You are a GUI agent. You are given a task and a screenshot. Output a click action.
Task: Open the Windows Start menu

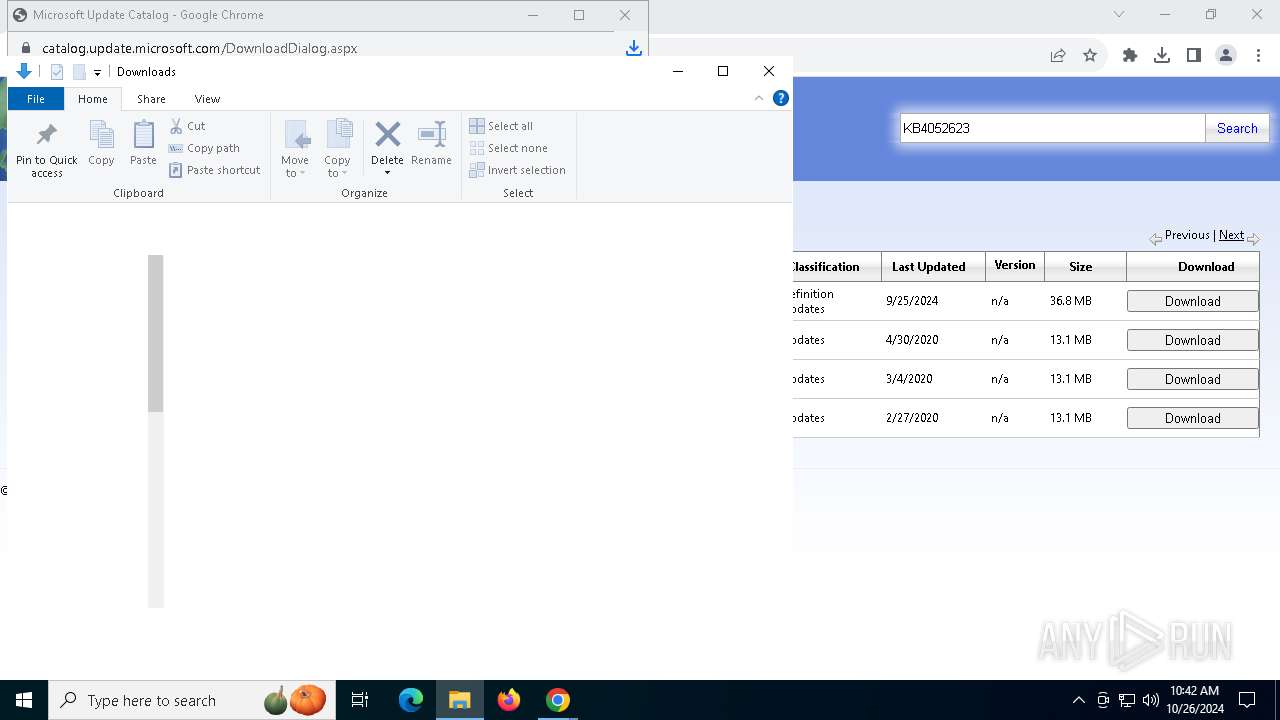pos(24,700)
